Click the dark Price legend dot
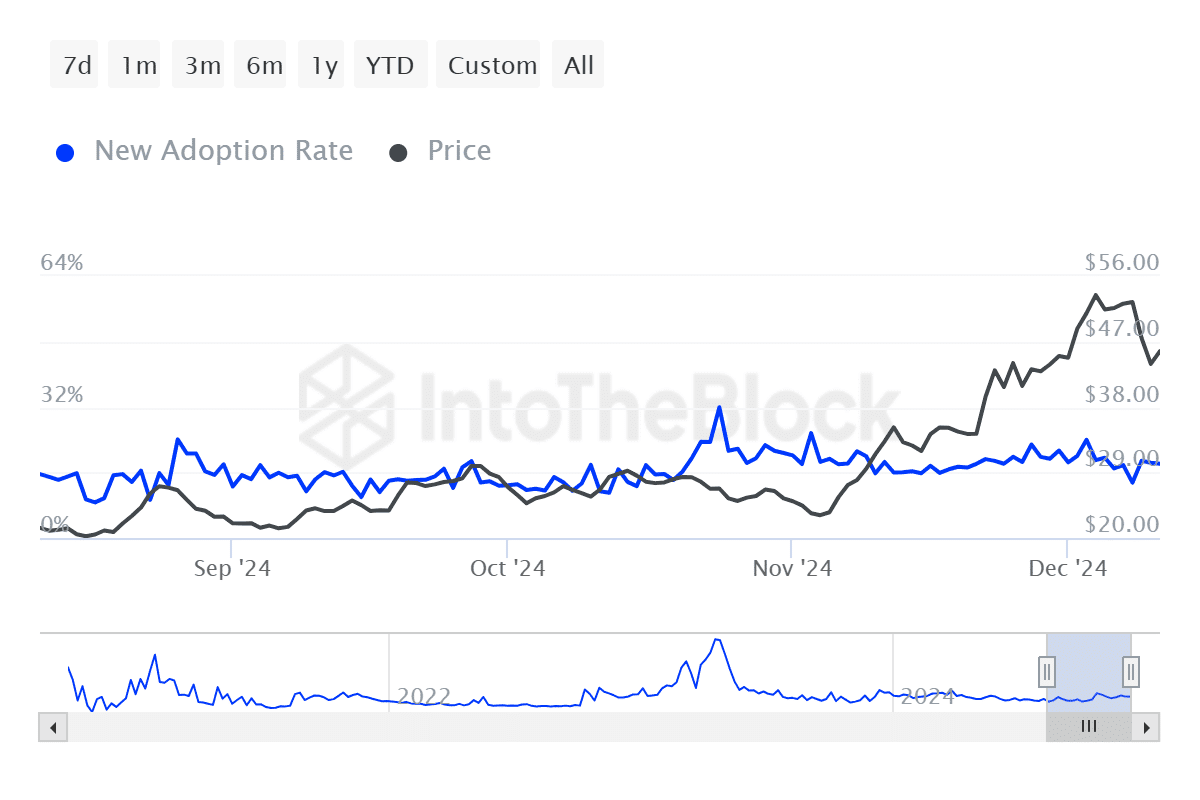Screen dimensions: 1200x800 [x=399, y=153]
